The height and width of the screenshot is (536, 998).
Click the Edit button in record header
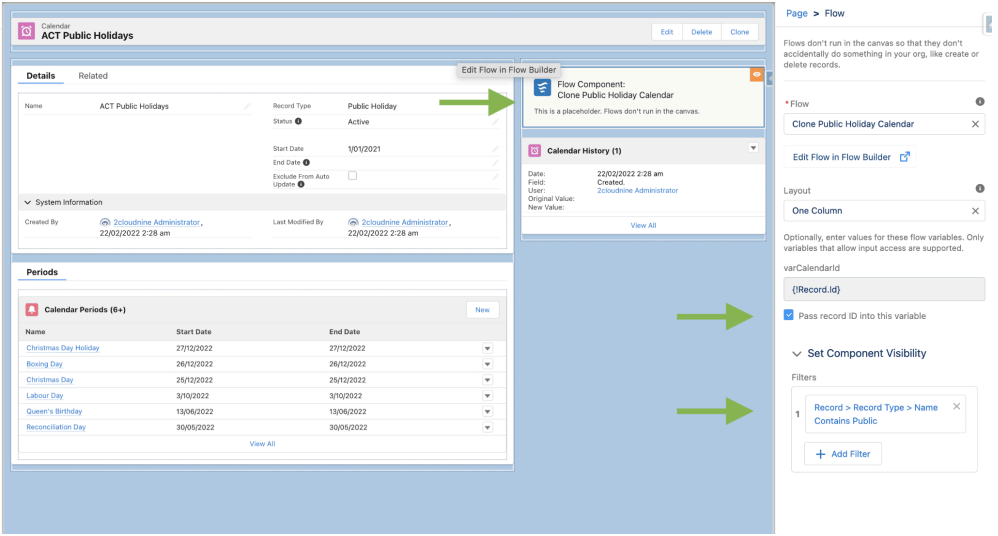click(x=666, y=32)
